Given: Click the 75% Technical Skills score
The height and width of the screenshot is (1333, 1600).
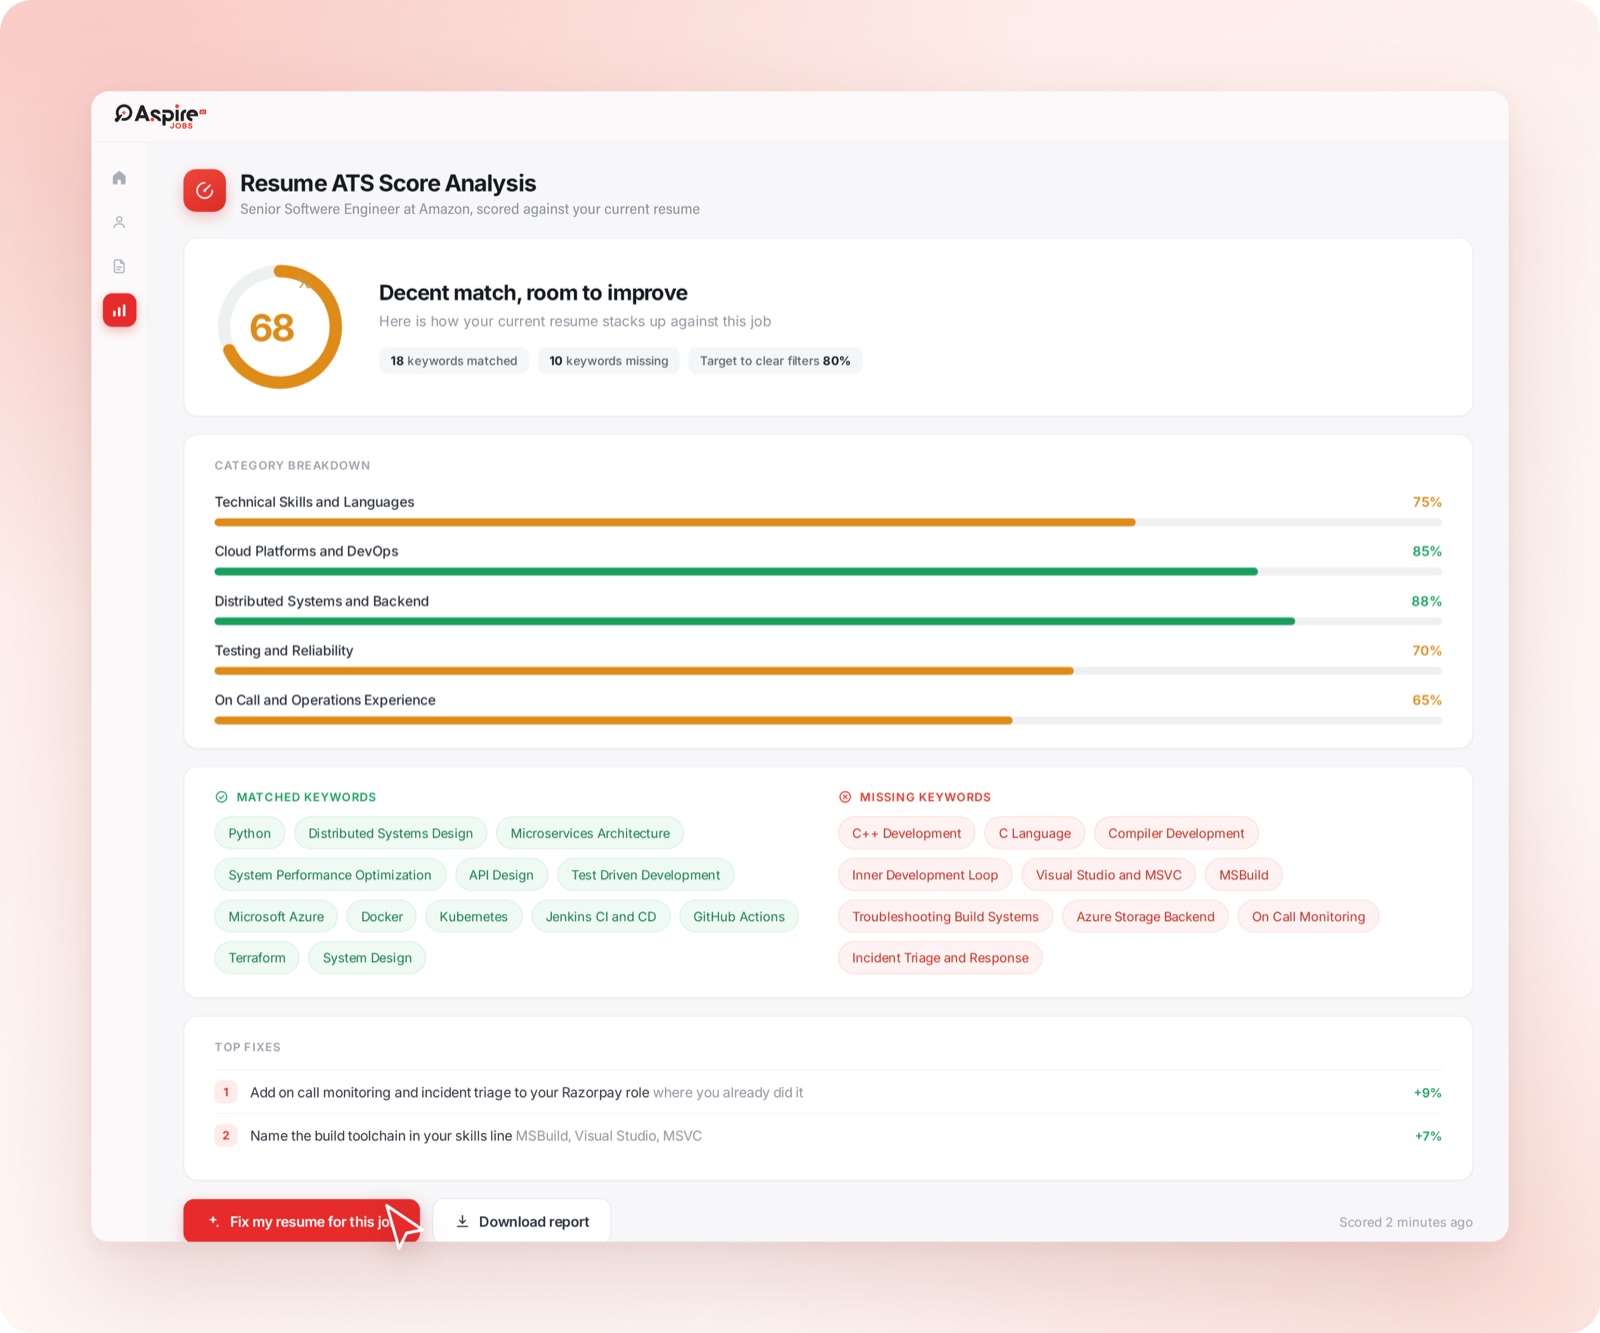Looking at the screenshot, I should pos(1427,502).
